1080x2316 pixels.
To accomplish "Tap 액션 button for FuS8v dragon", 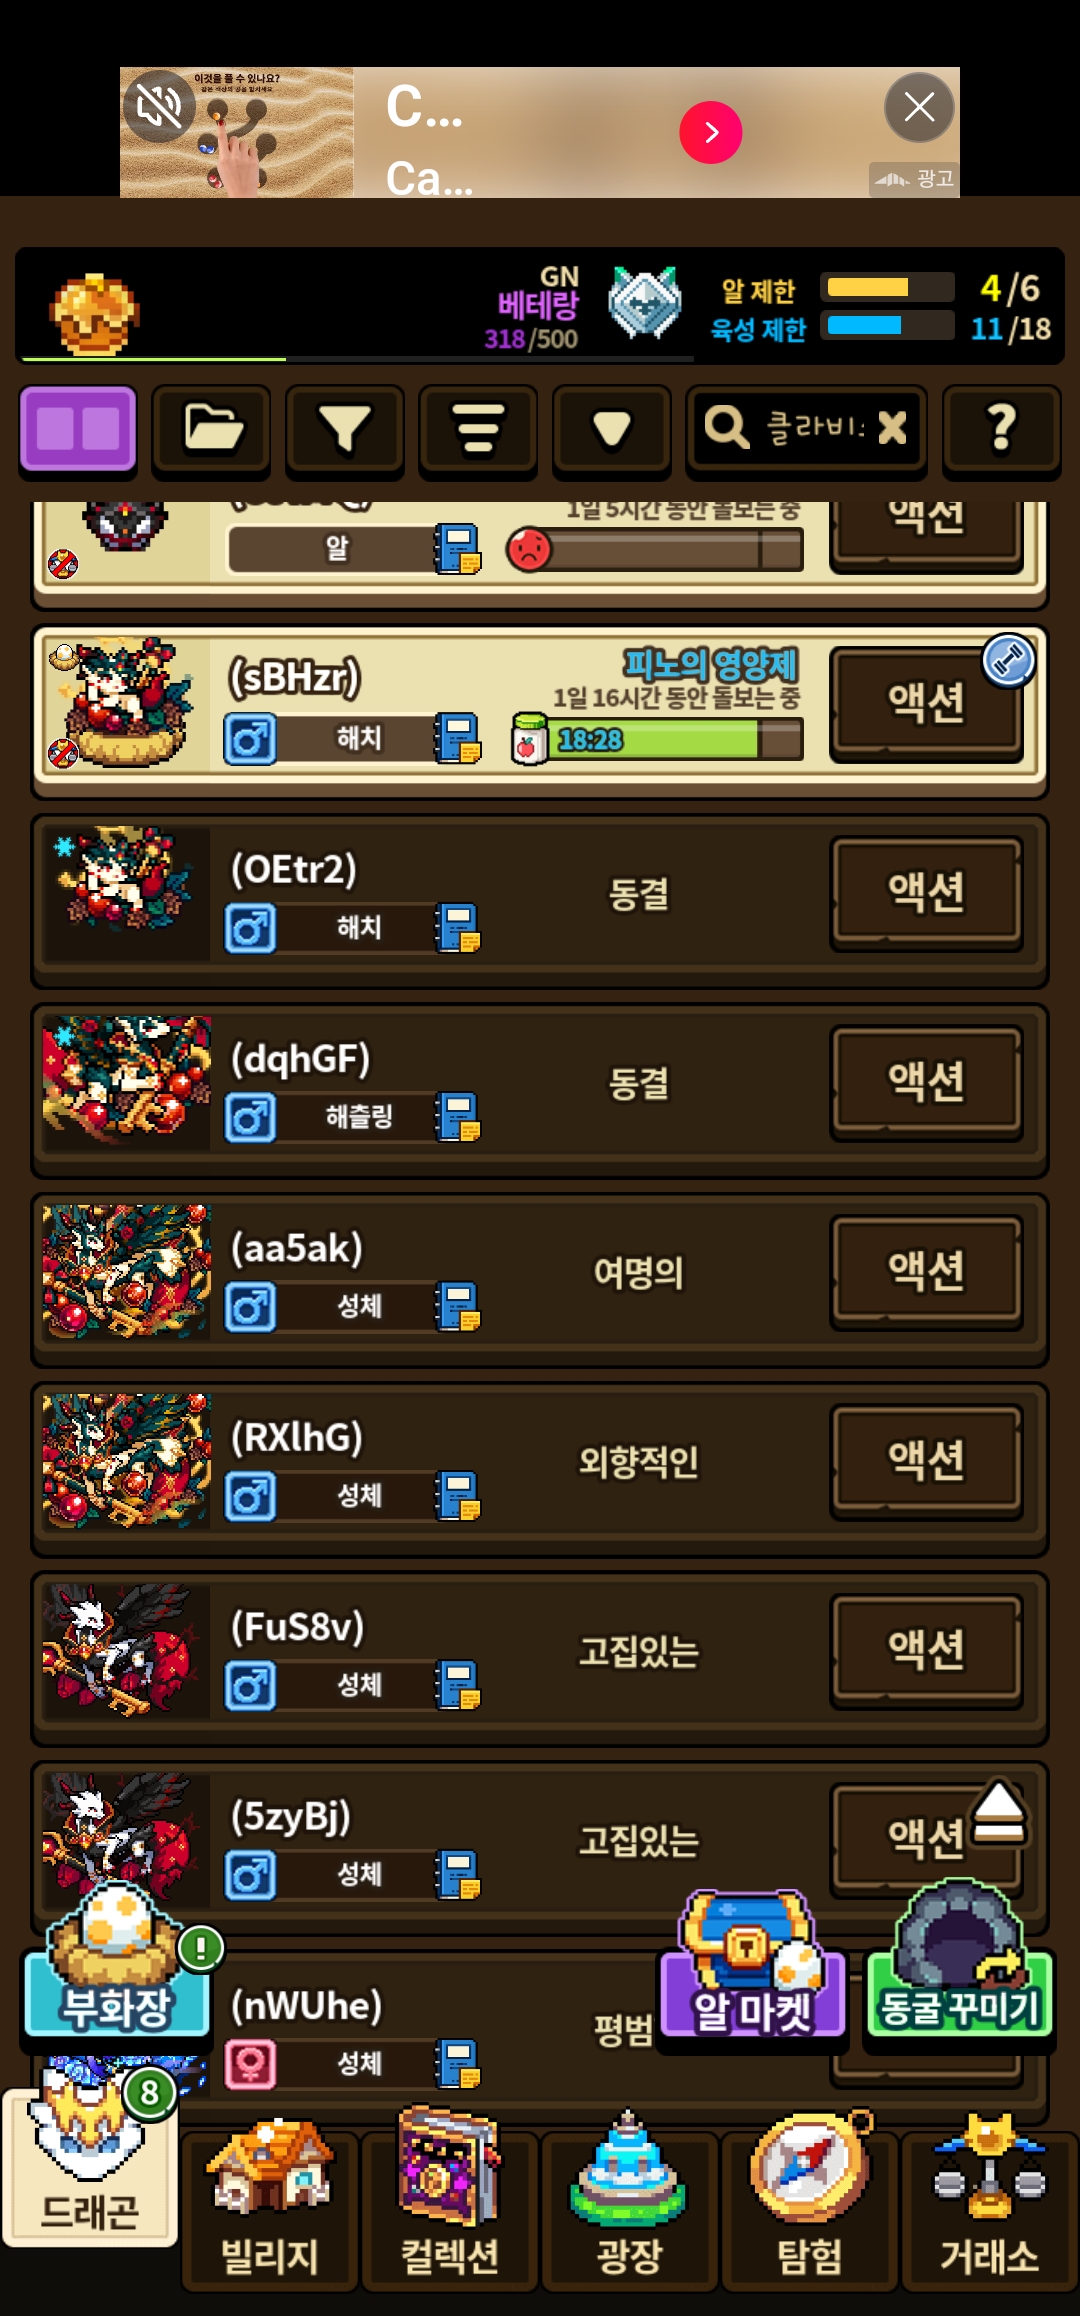I will tap(927, 1650).
